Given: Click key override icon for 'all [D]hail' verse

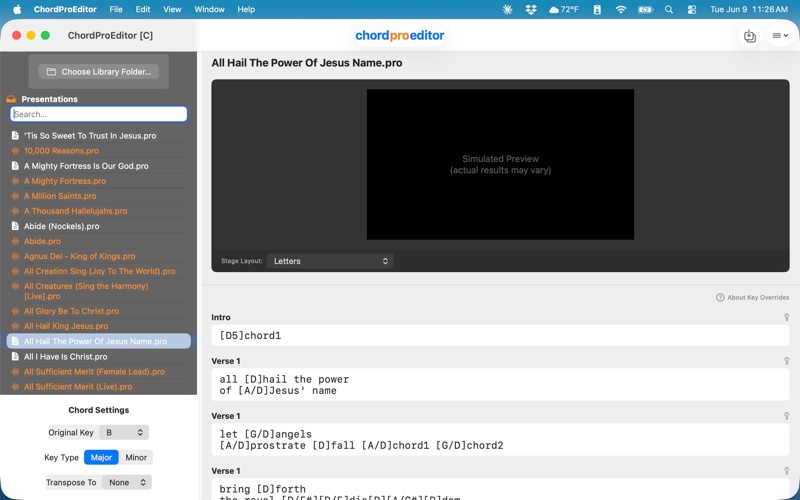Looking at the screenshot, I should point(786,361).
